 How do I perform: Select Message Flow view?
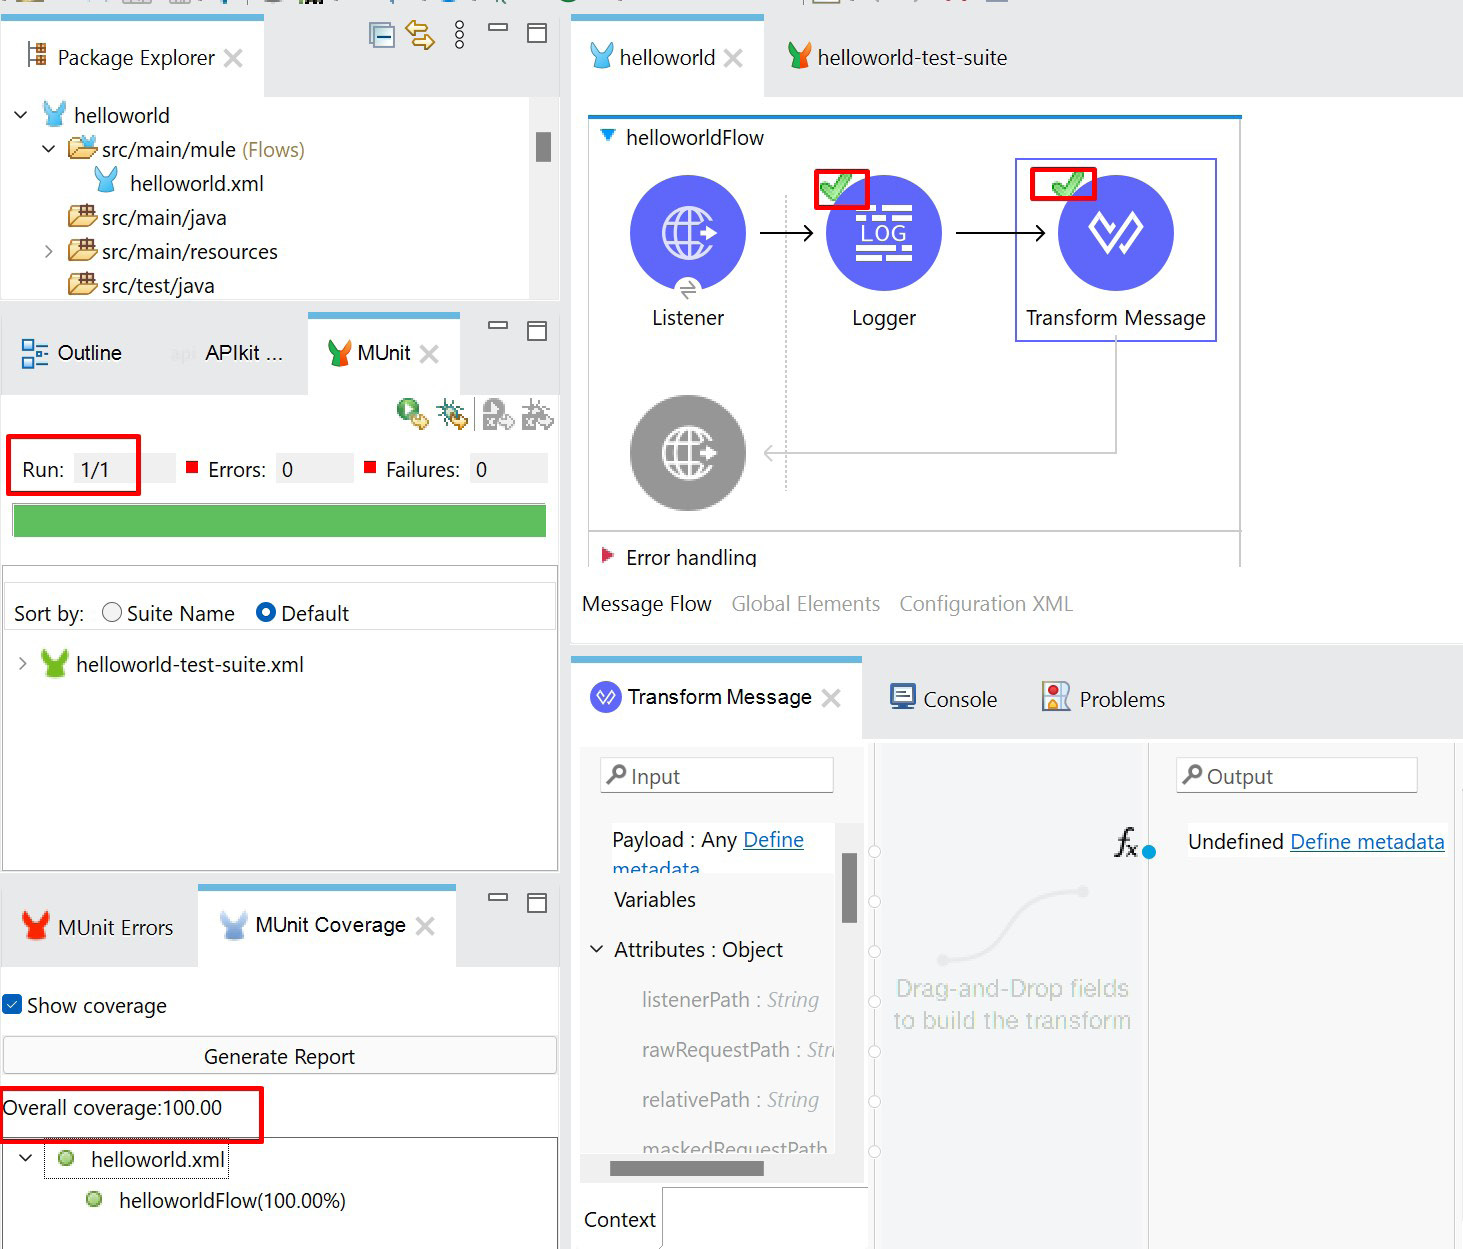click(x=647, y=604)
